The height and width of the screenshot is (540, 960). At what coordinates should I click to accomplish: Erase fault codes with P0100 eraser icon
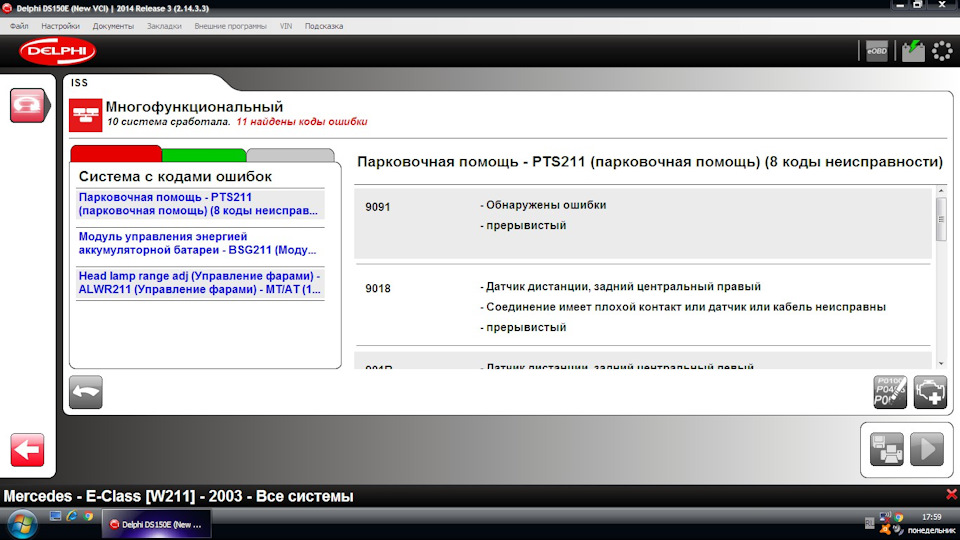point(890,392)
